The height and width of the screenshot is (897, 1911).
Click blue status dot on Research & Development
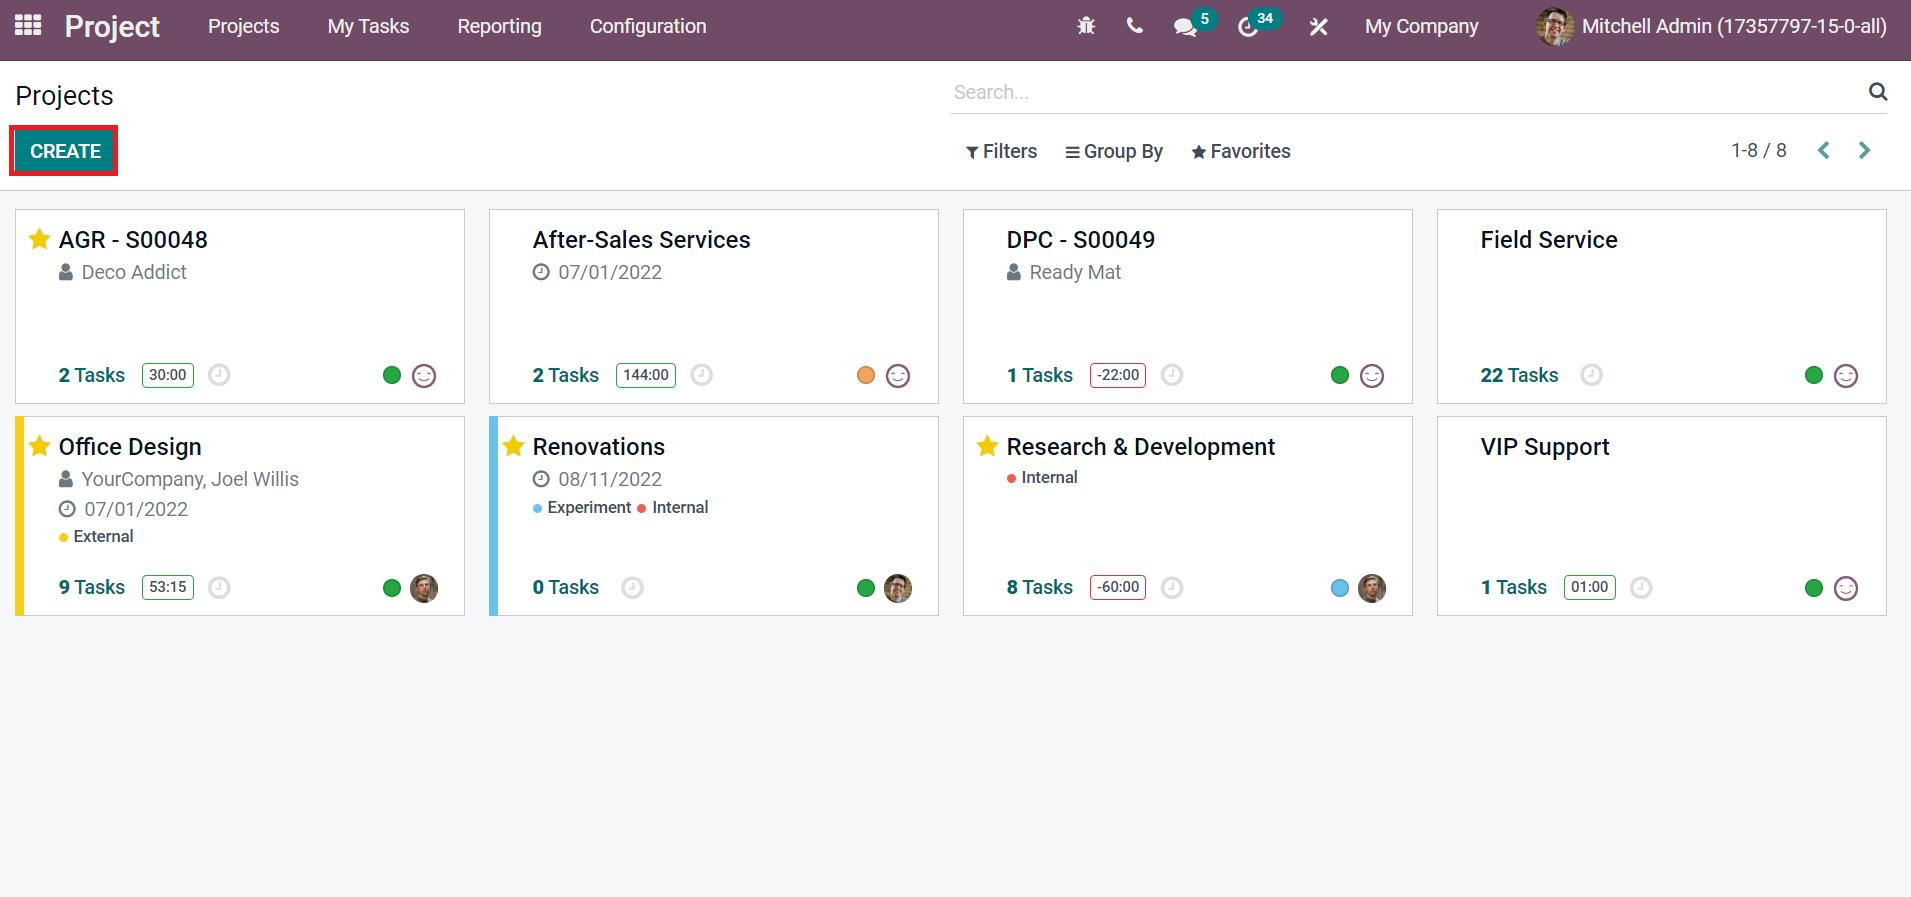[x=1340, y=588]
